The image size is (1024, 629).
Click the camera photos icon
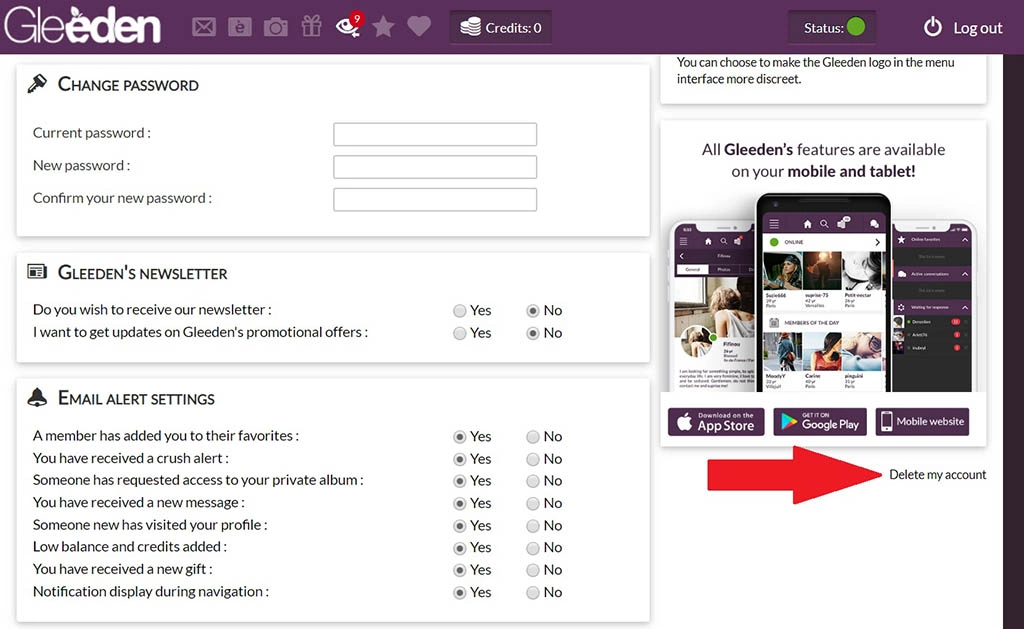tap(275, 28)
